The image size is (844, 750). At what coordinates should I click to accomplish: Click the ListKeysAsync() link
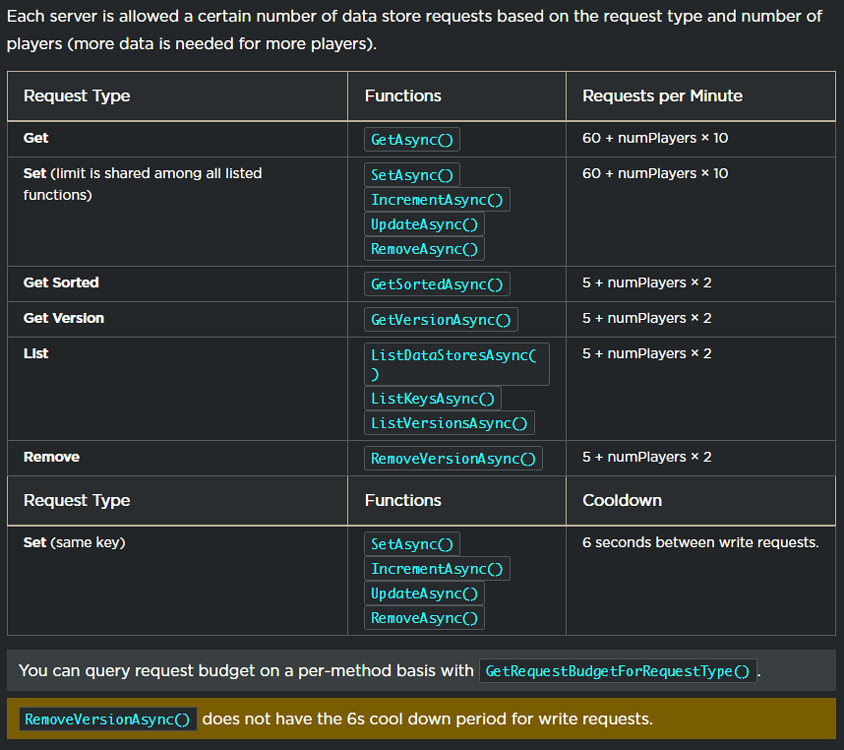tap(432, 398)
